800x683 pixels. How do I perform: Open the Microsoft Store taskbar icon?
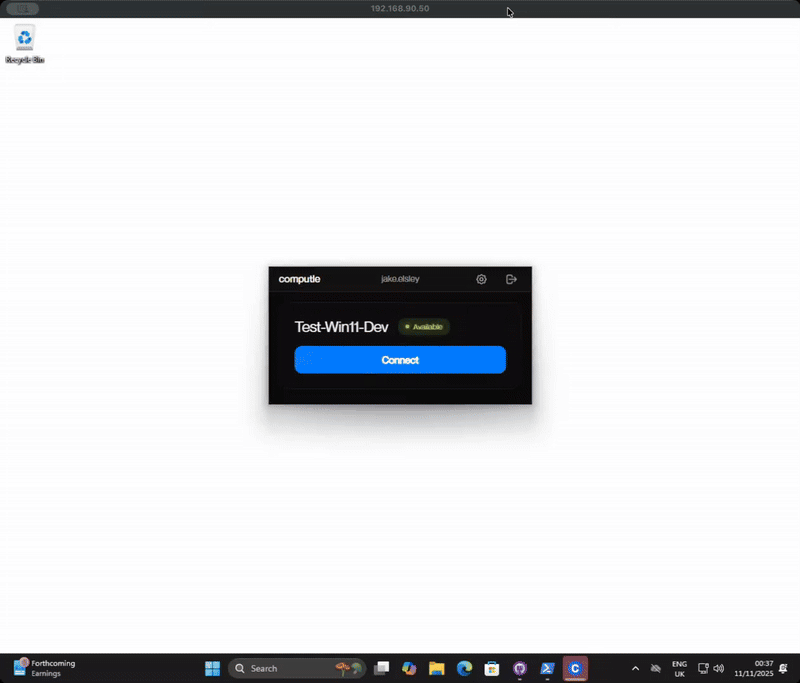tap(490, 668)
